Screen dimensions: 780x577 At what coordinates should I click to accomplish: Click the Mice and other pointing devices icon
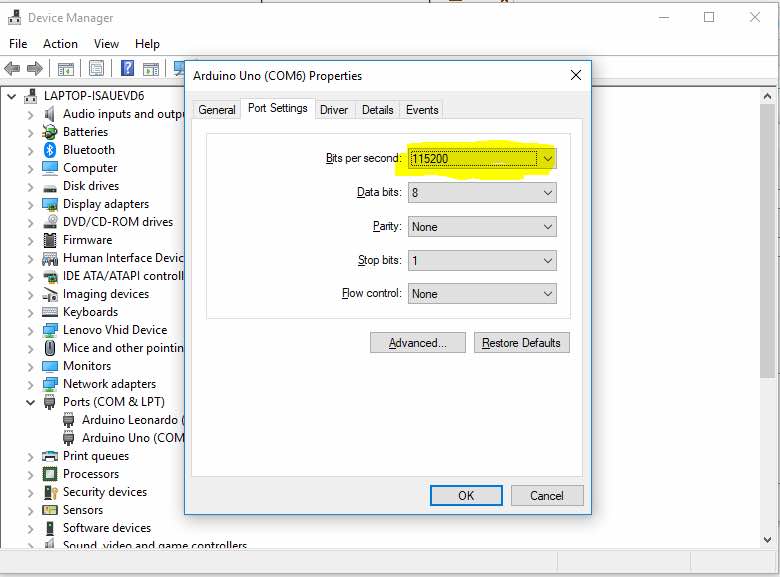pyautogui.click(x=50, y=348)
